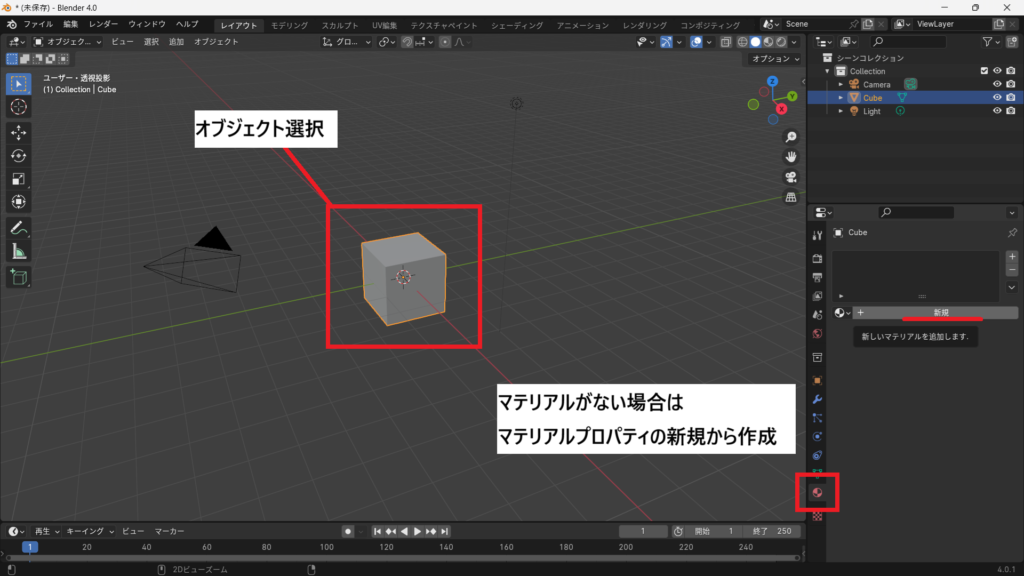Toggle Cube visibility eye in outliner
Image resolution: width=1024 pixels, height=576 pixels.
(x=997, y=97)
